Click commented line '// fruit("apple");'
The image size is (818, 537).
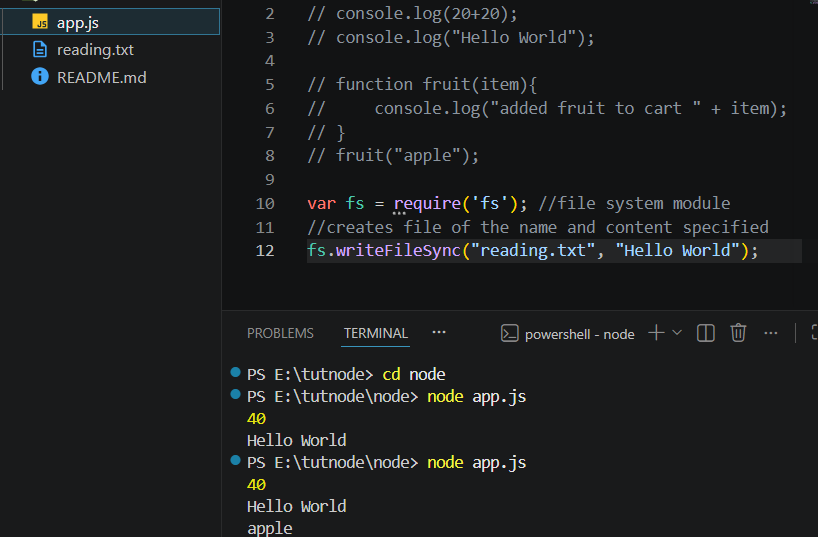click(393, 156)
